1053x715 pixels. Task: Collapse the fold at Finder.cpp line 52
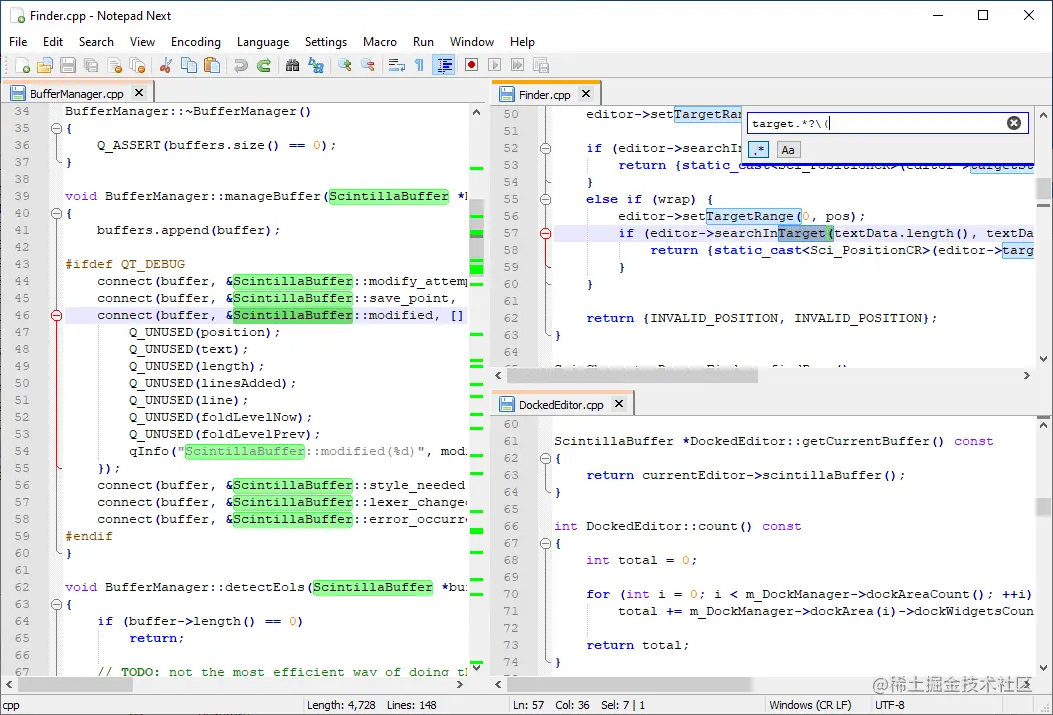coord(545,148)
